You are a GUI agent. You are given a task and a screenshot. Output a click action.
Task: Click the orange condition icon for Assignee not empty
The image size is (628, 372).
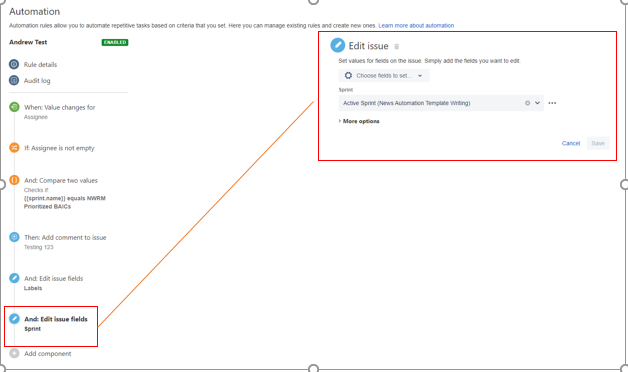pos(14,147)
